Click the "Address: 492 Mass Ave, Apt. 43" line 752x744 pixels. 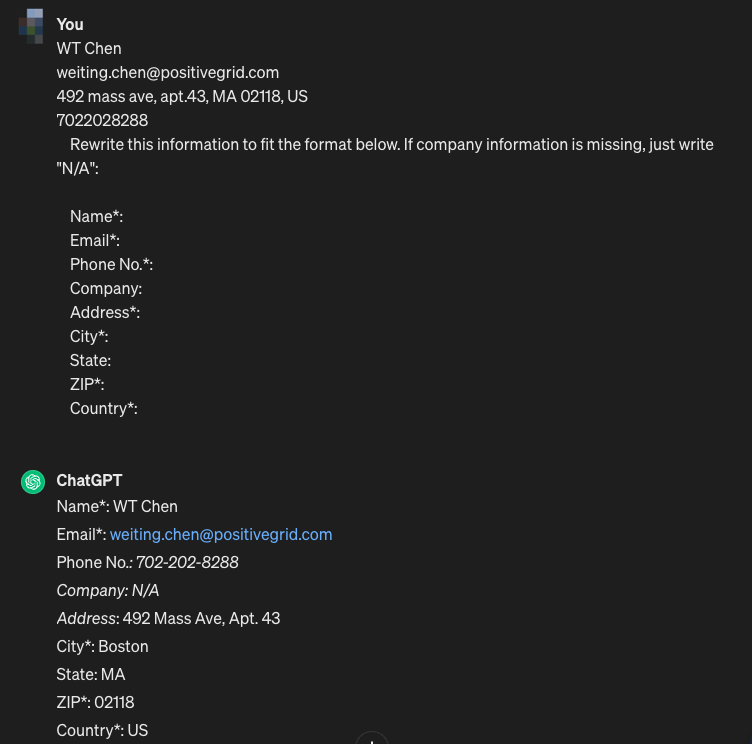click(168, 618)
